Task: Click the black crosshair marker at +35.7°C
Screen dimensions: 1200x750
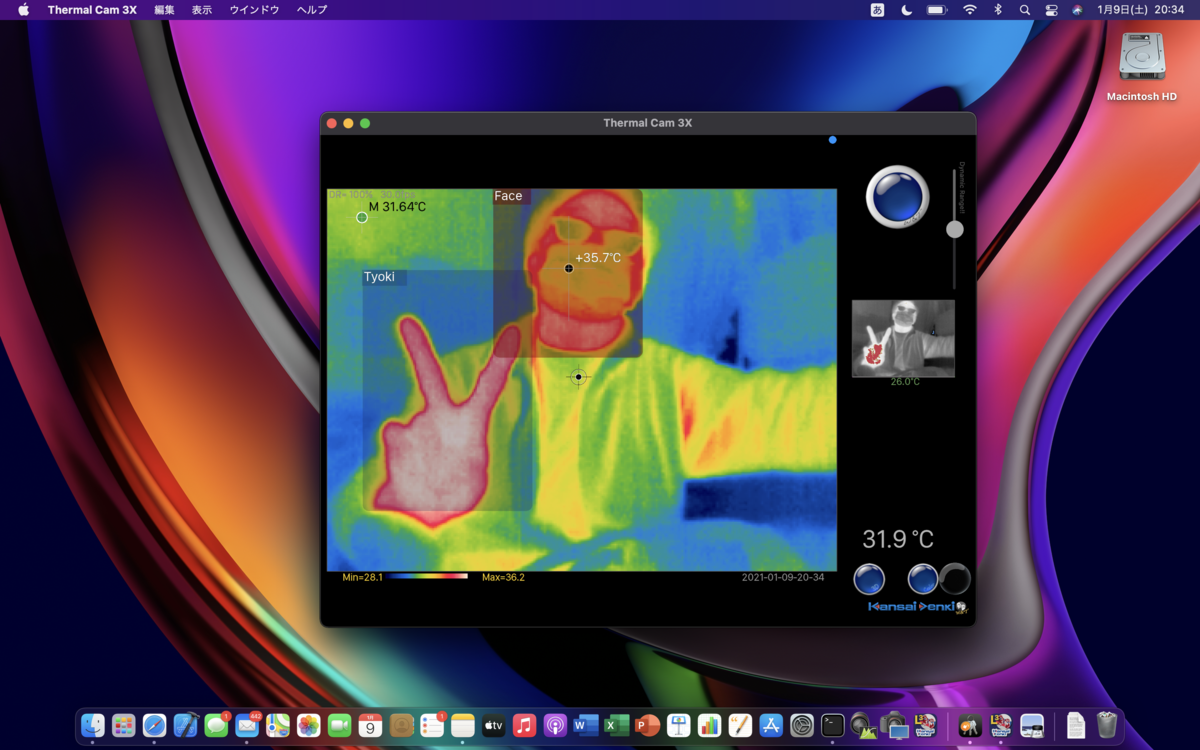Action: (x=569, y=268)
